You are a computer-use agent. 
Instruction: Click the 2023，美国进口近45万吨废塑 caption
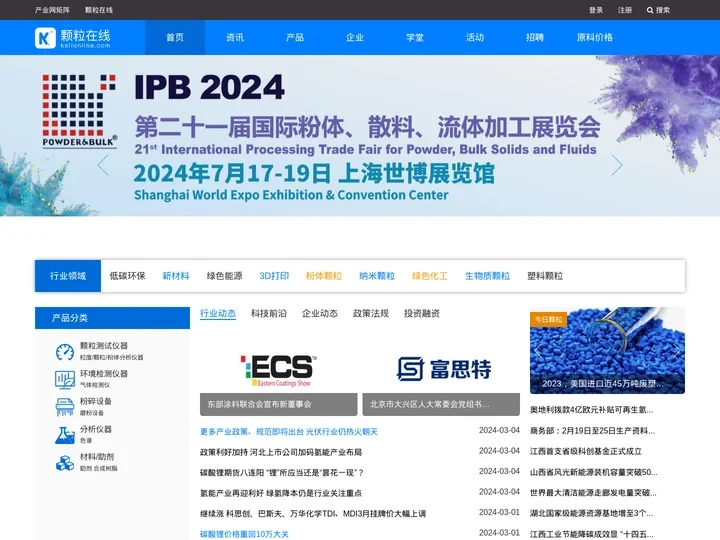(x=603, y=383)
